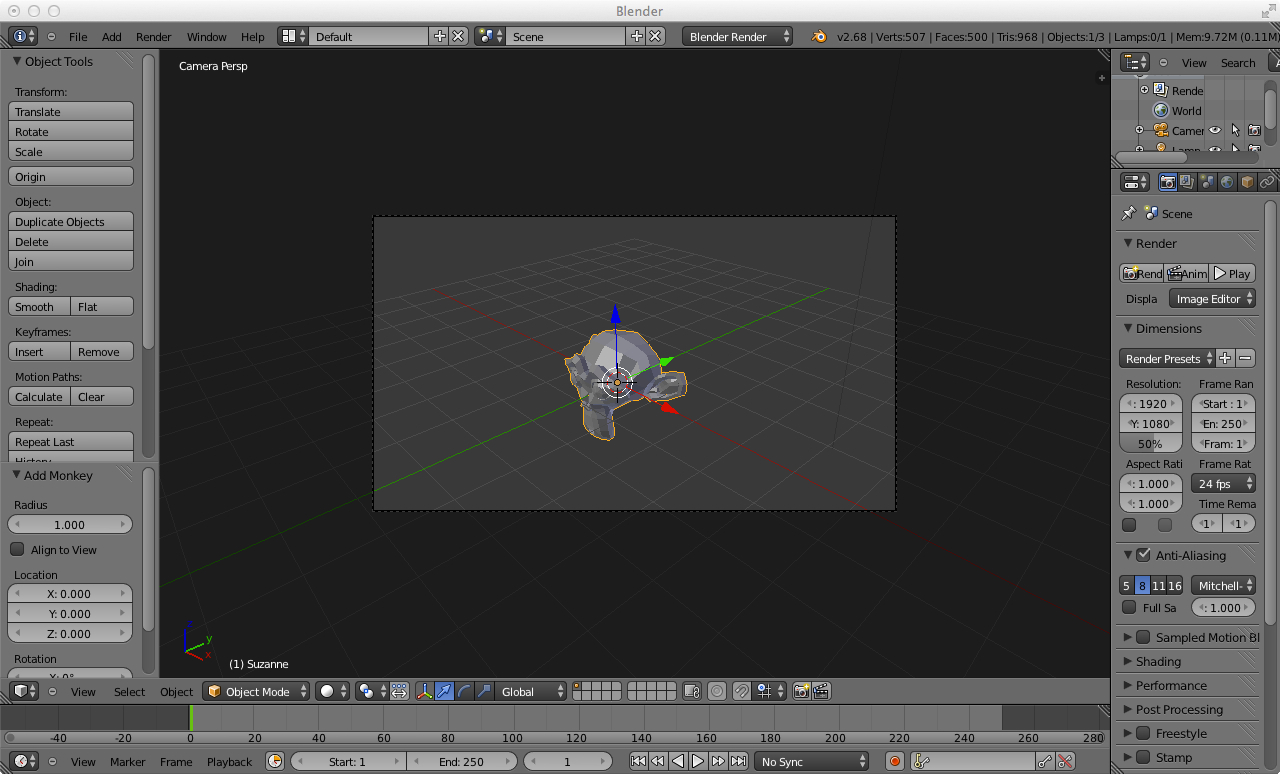This screenshot has width=1280, height=774.
Task: Click the Duplicate Objects button
Action: coord(71,221)
